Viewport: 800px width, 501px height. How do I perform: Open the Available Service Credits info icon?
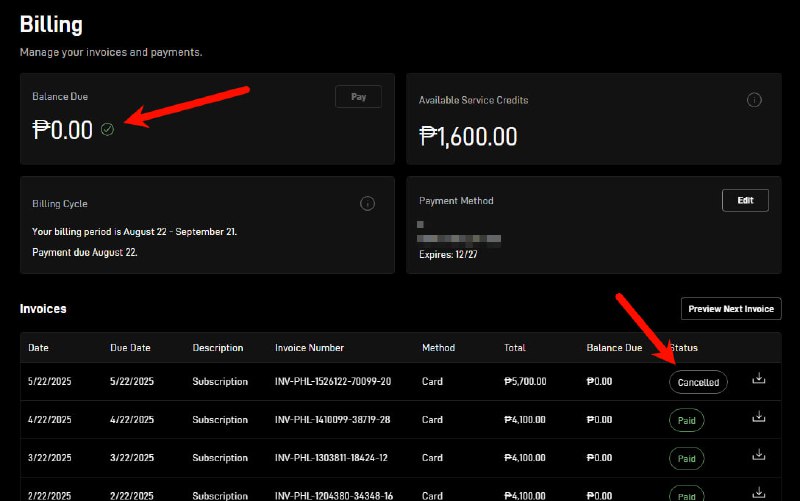[x=755, y=100]
